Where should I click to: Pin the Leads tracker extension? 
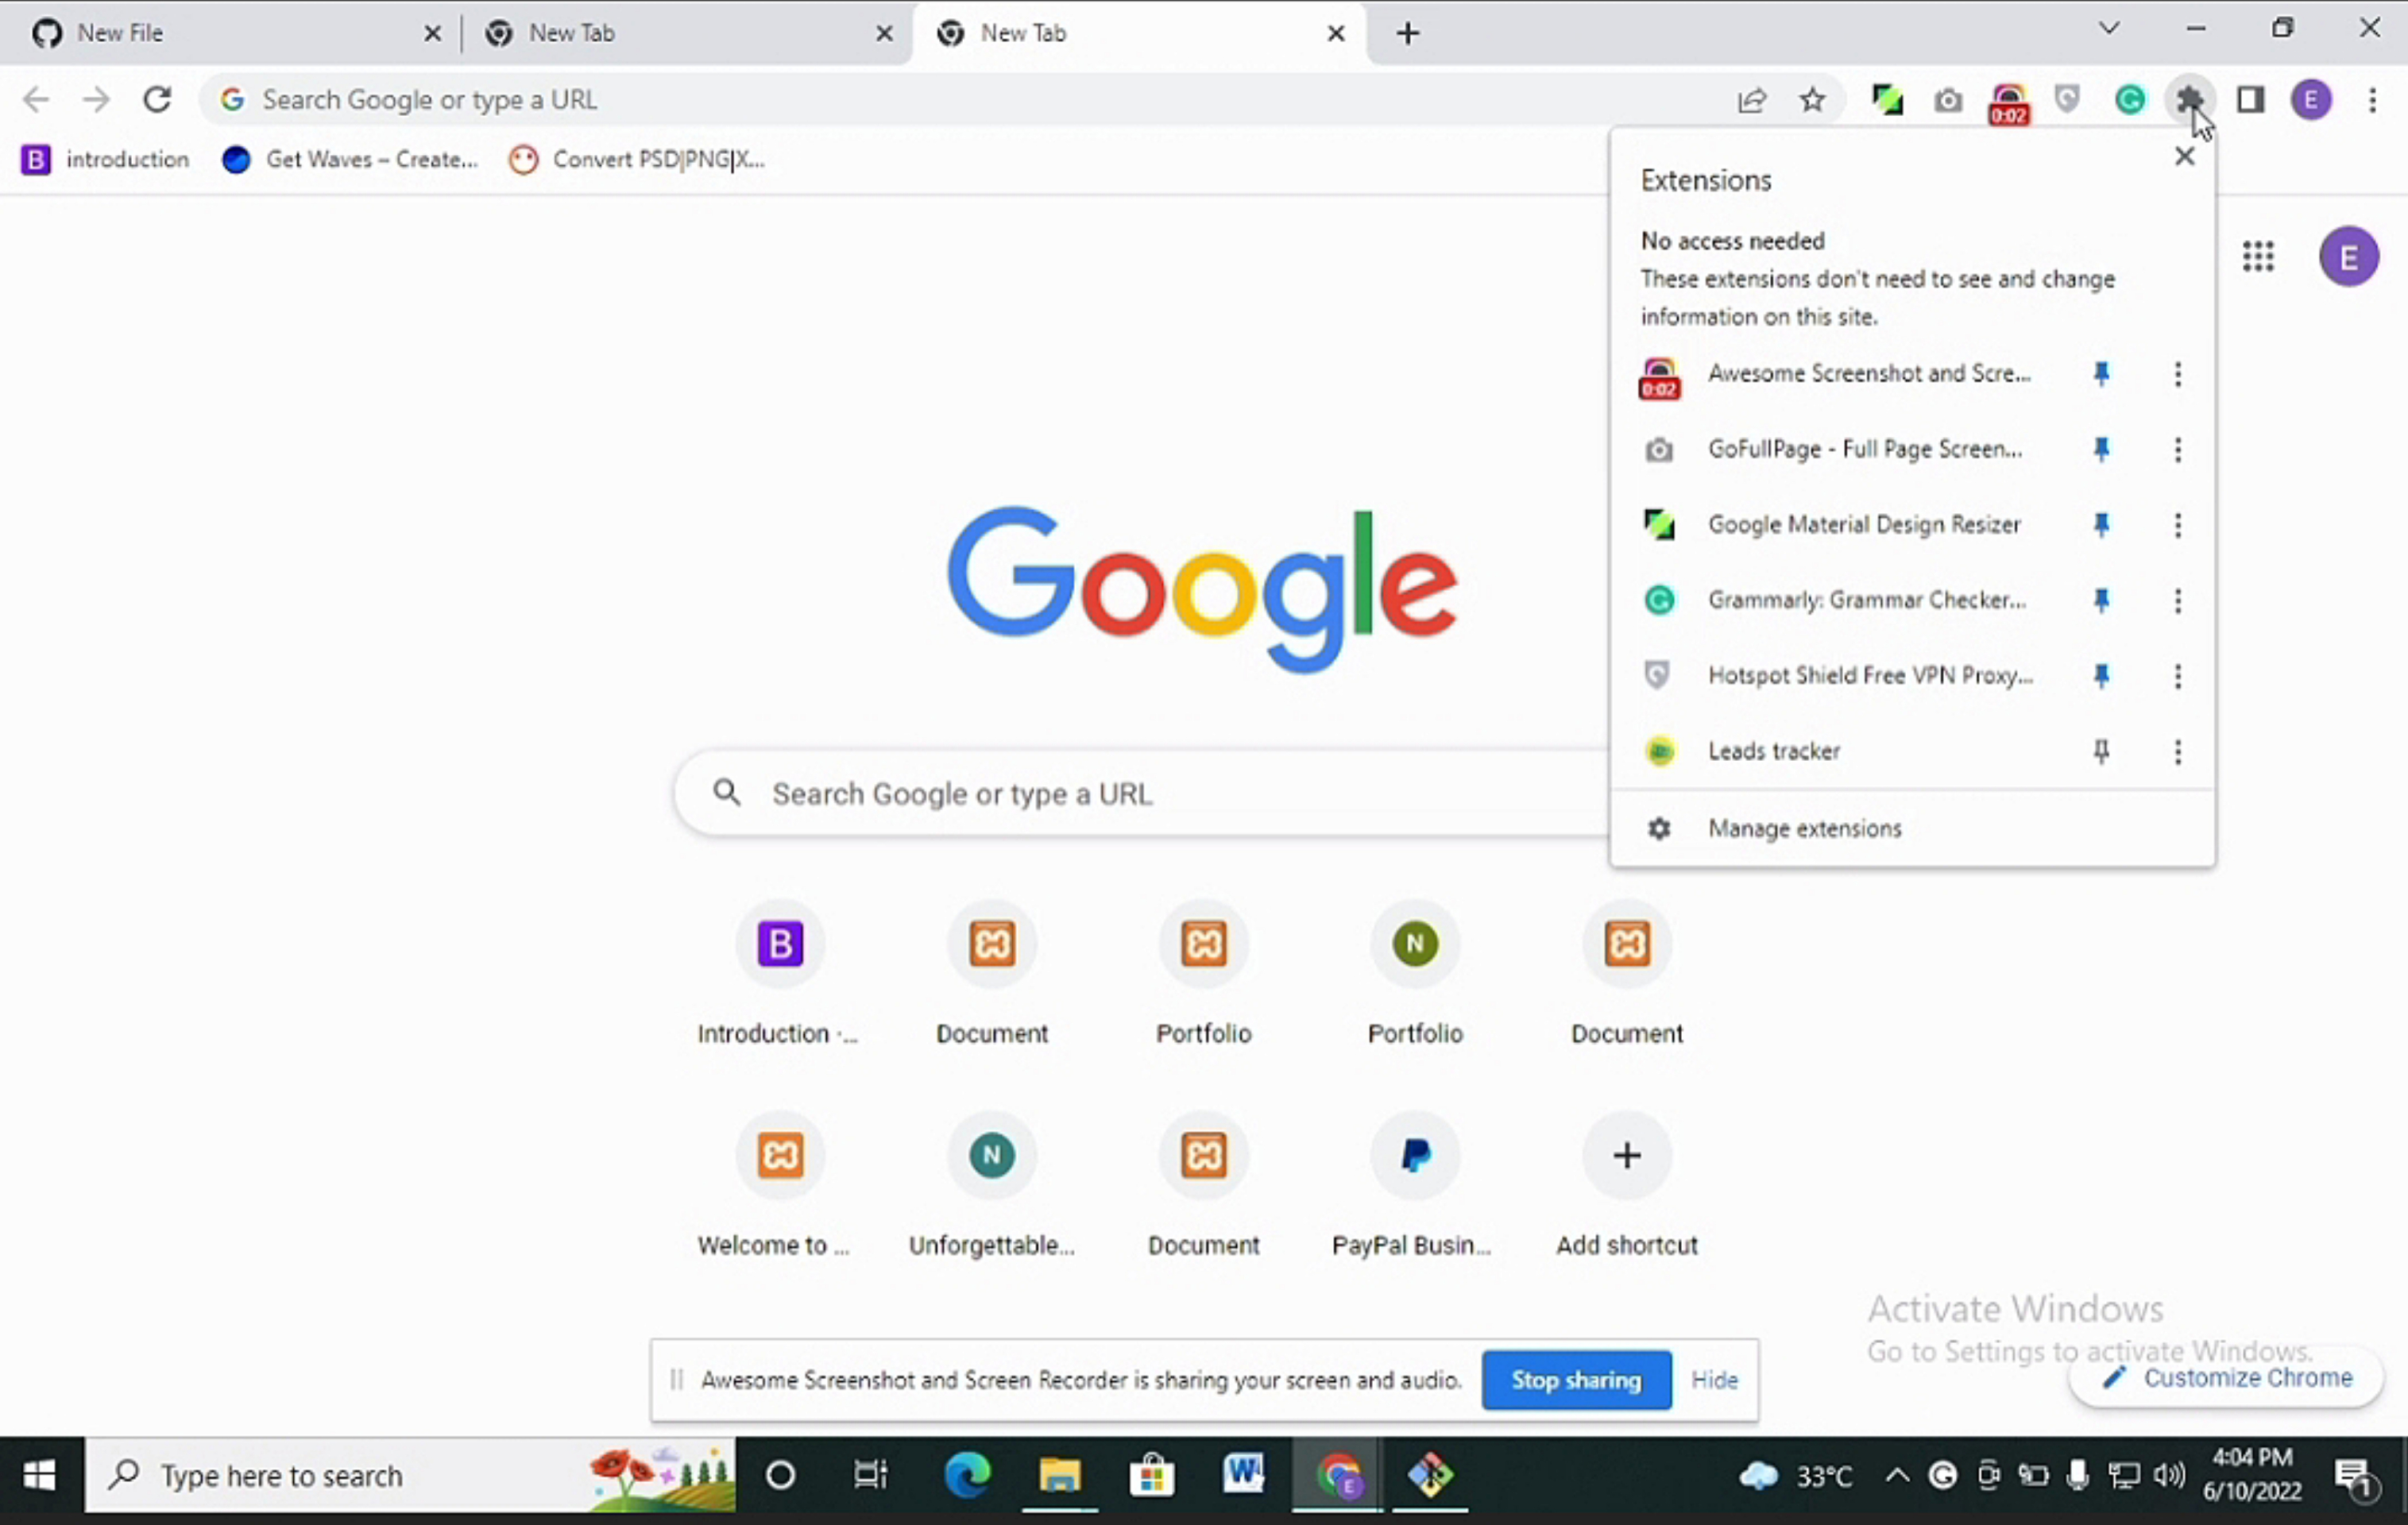[x=2101, y=751]
